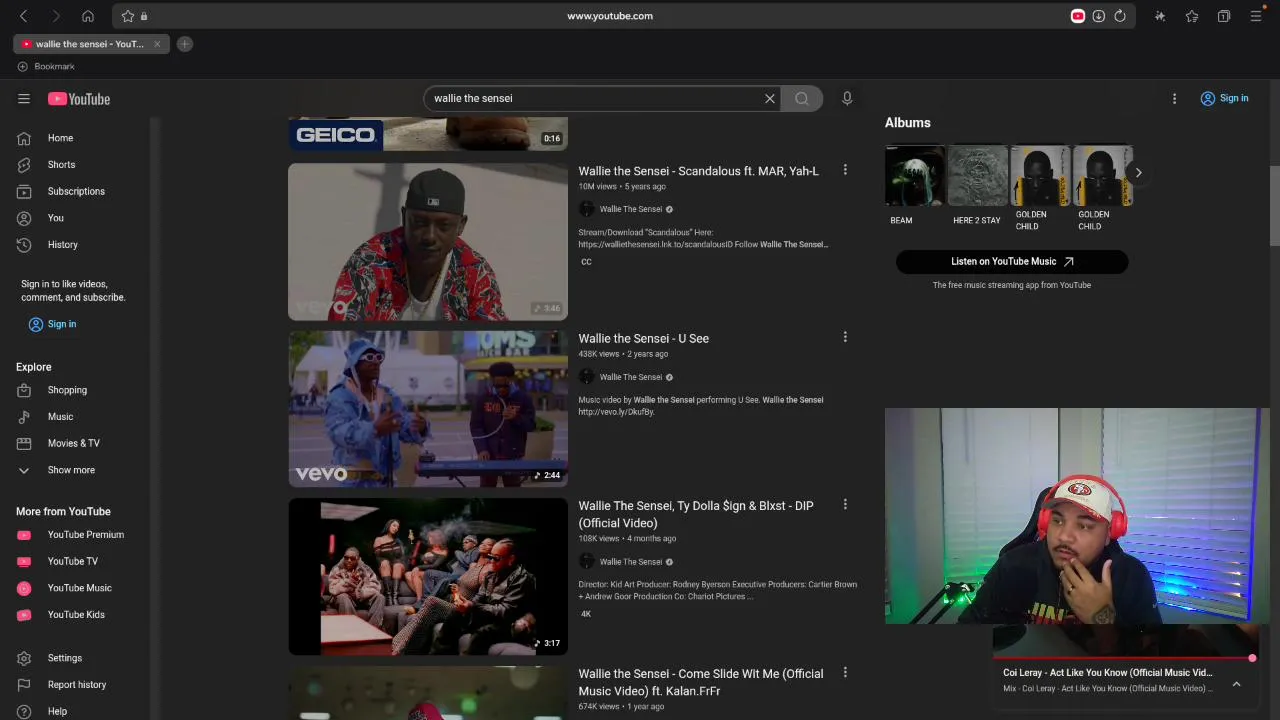The width and height of the screenshot is (1280, 720).
Task: Reload the page with refresh icon
Action: click(x=1120, y=16)
